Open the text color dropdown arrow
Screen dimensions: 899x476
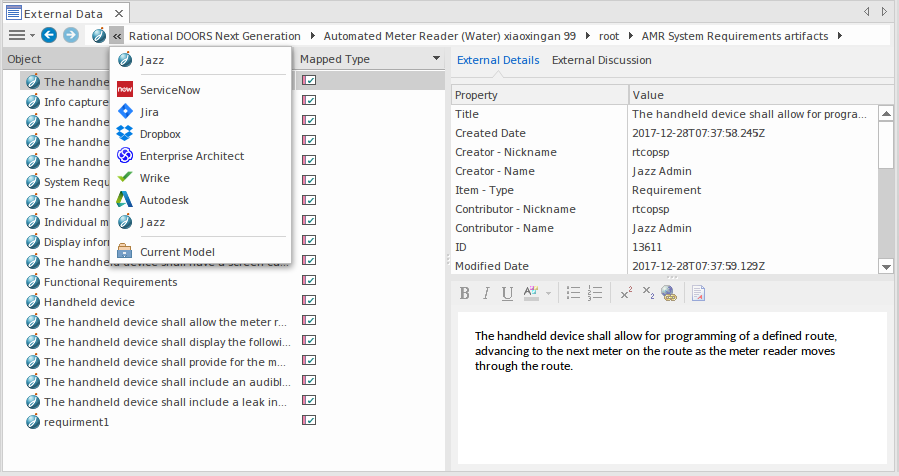tap(548, 294)
